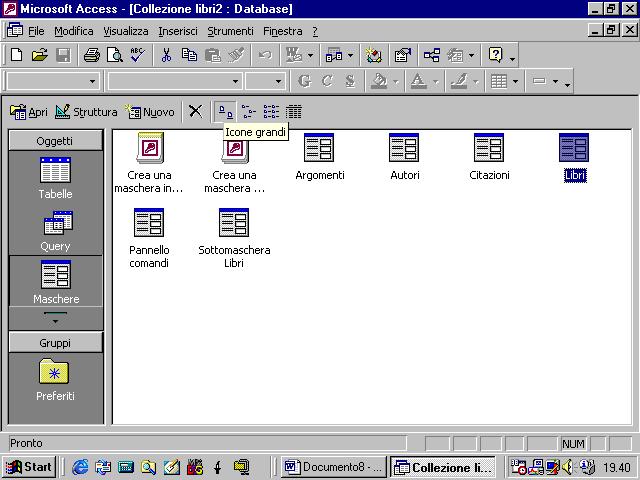The height and width of the screenshot is (480, 640).
Task: Pick font color A button
Action: click(418, 81)
